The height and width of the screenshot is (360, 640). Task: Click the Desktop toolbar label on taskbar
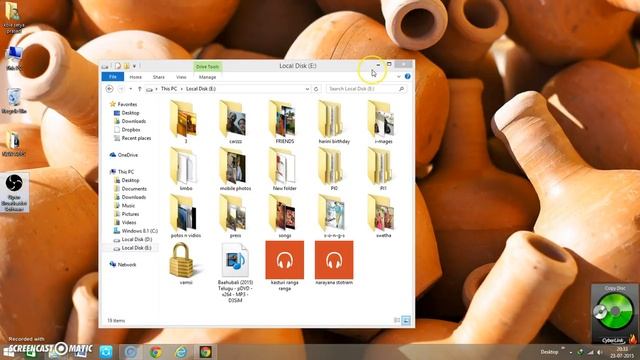point(549,352)
